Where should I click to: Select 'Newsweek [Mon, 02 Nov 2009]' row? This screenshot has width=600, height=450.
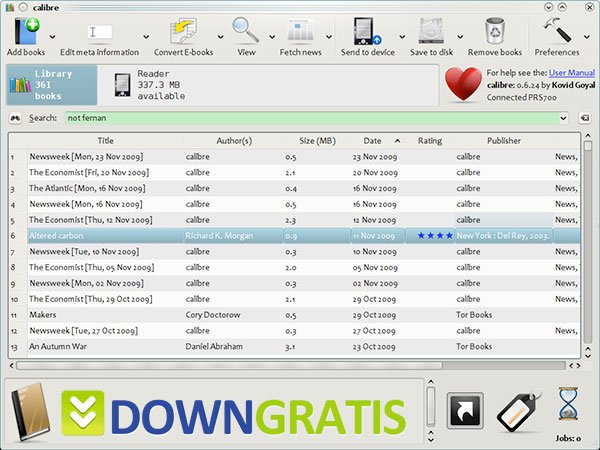304,283
